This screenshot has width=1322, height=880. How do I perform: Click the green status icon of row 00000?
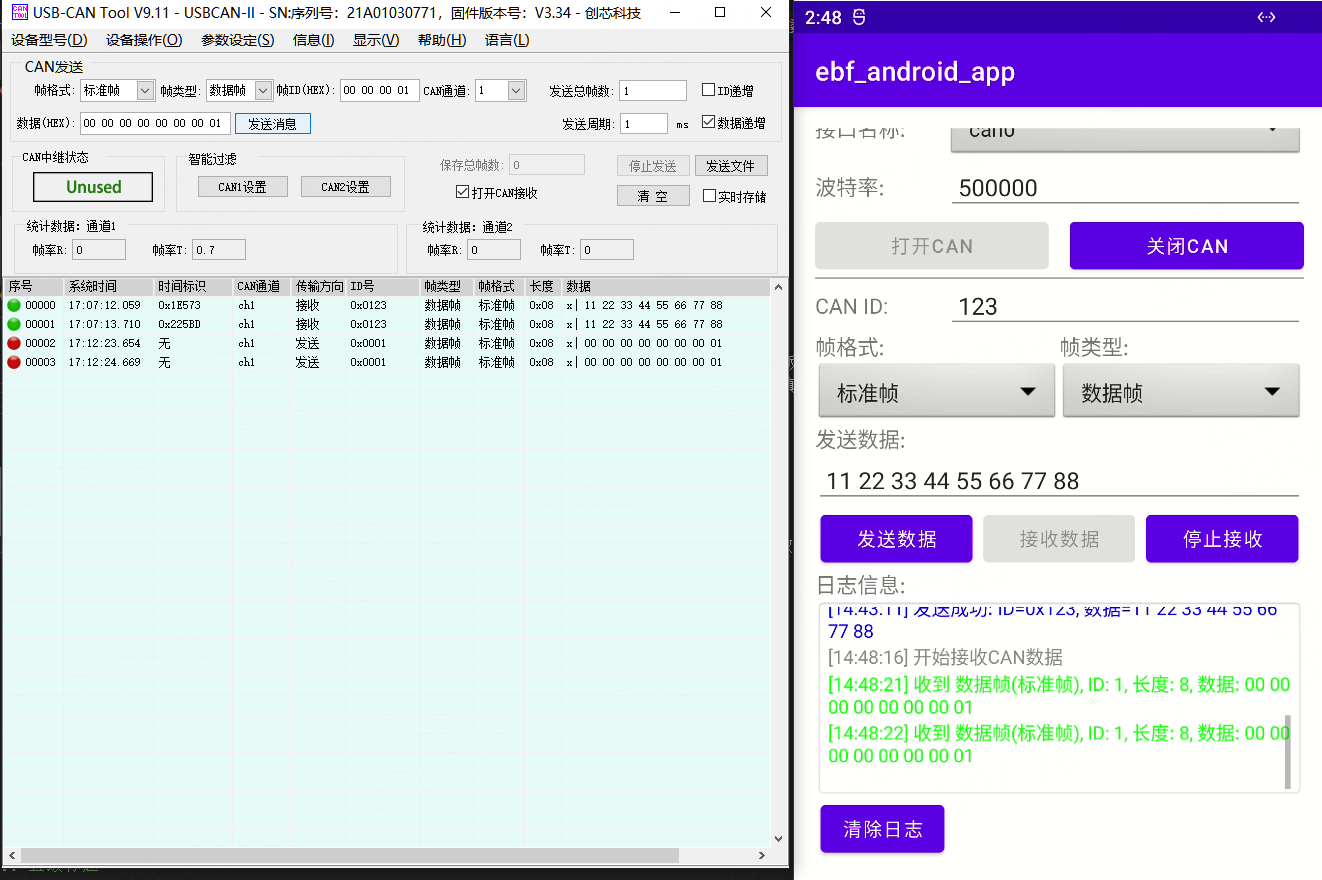coord(14,305)
